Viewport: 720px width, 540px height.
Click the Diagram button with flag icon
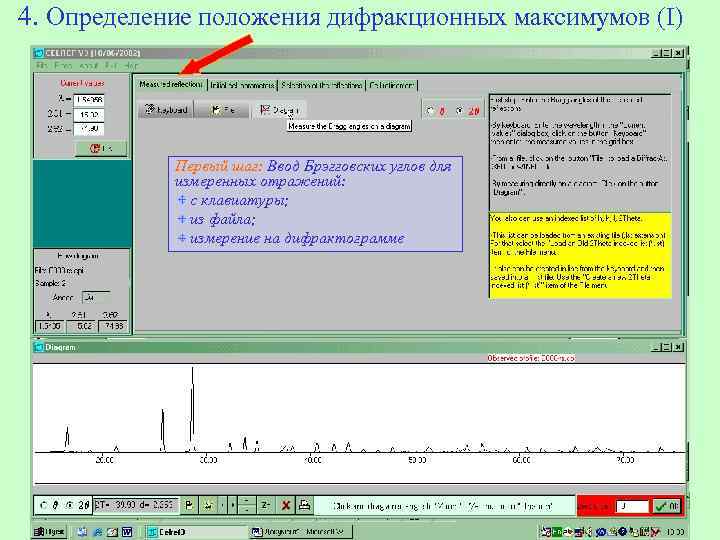(279, 110)
